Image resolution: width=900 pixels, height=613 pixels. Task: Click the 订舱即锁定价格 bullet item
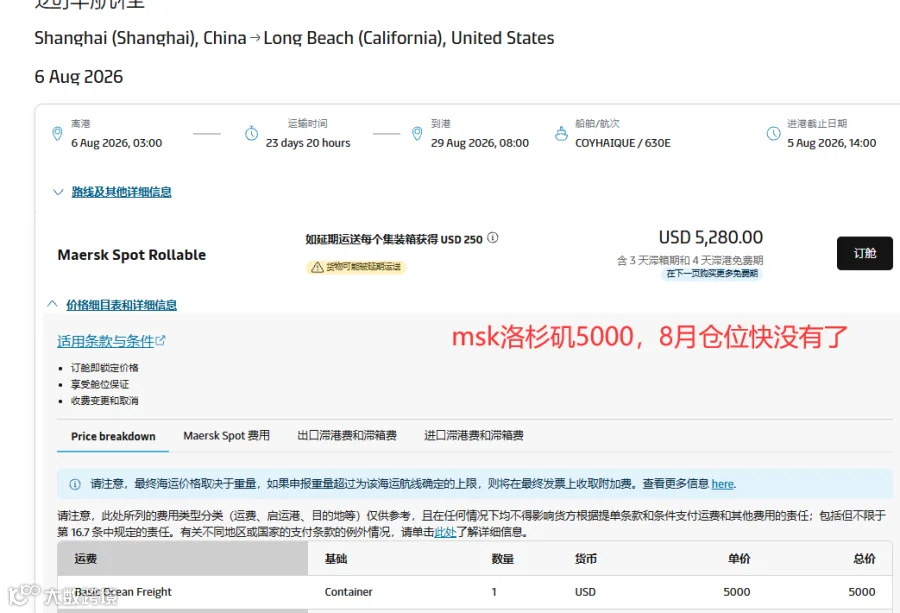click(104, 368)
